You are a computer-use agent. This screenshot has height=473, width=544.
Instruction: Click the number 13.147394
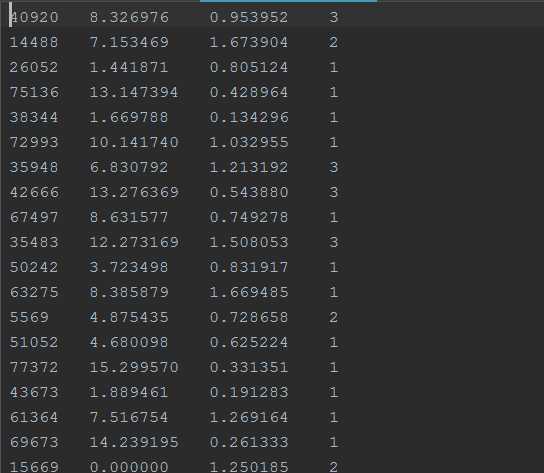[134, 92]
